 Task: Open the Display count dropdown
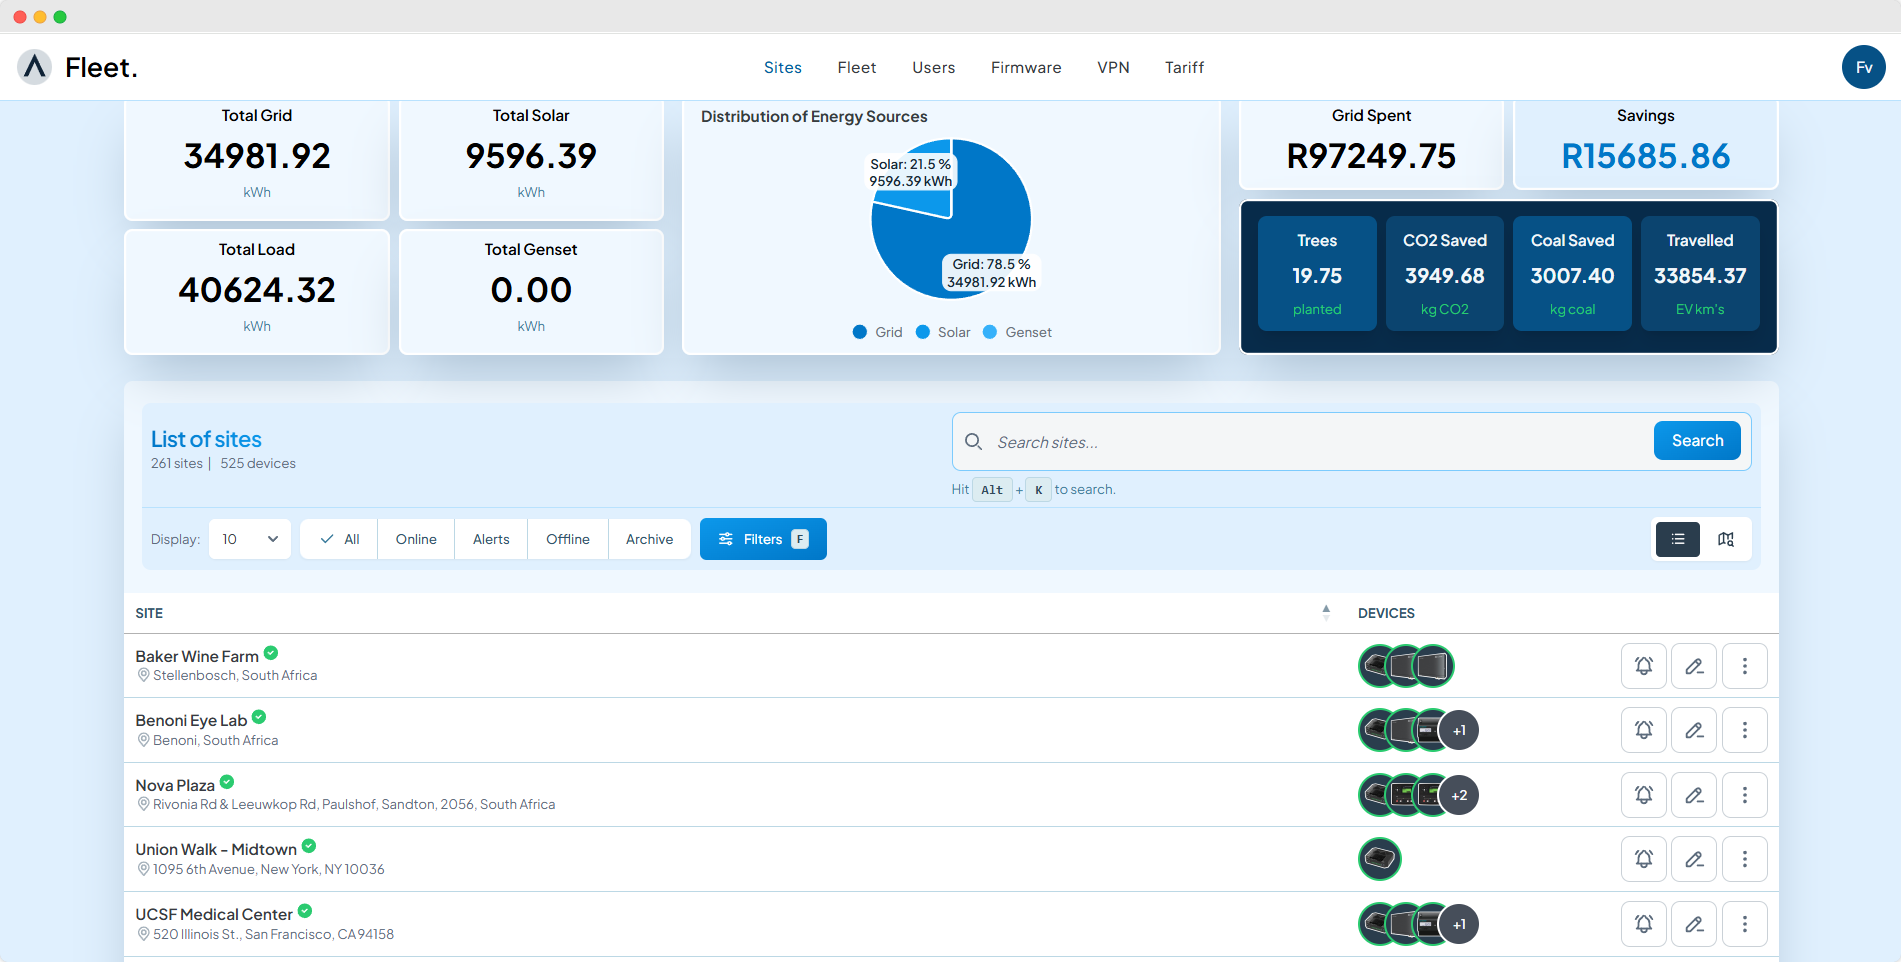tap(249, 539)
